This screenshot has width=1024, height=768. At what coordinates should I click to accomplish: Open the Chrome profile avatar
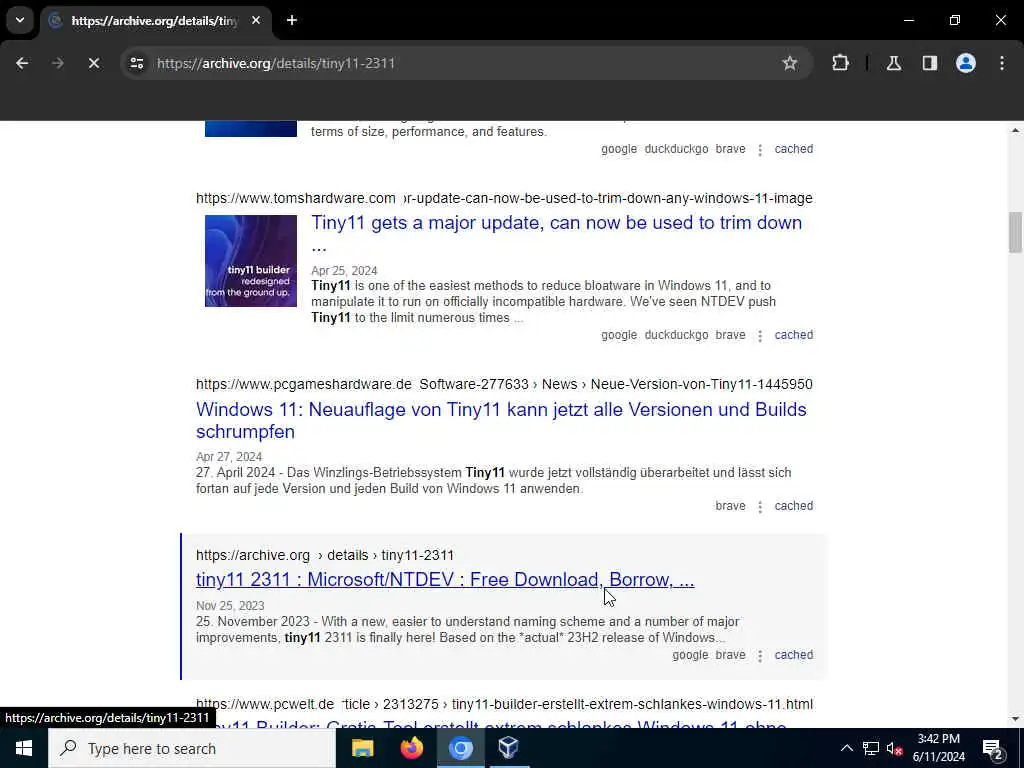tap(966, 63)
